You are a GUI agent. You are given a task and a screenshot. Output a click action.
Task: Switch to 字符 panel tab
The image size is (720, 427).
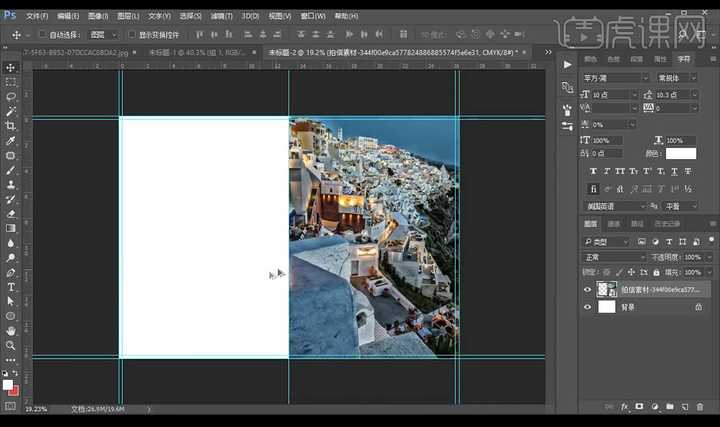coord(684,59)
